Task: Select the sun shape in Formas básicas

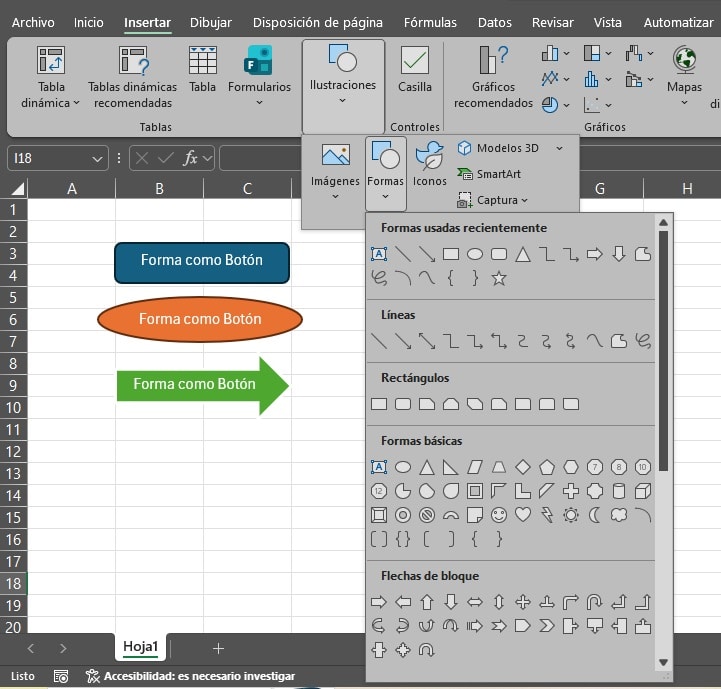Action: [x=571, y=515]
